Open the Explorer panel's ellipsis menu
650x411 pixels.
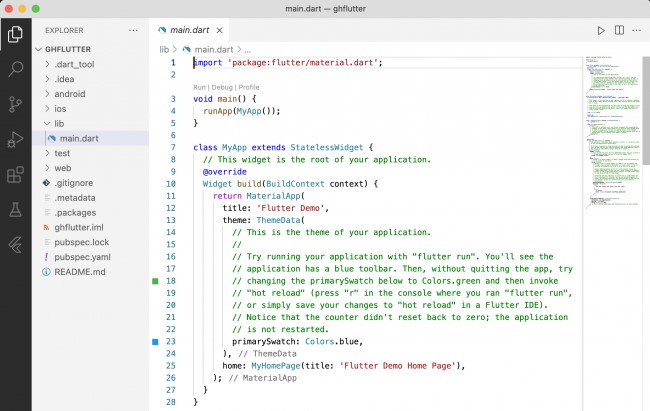(x=134, y=31)
